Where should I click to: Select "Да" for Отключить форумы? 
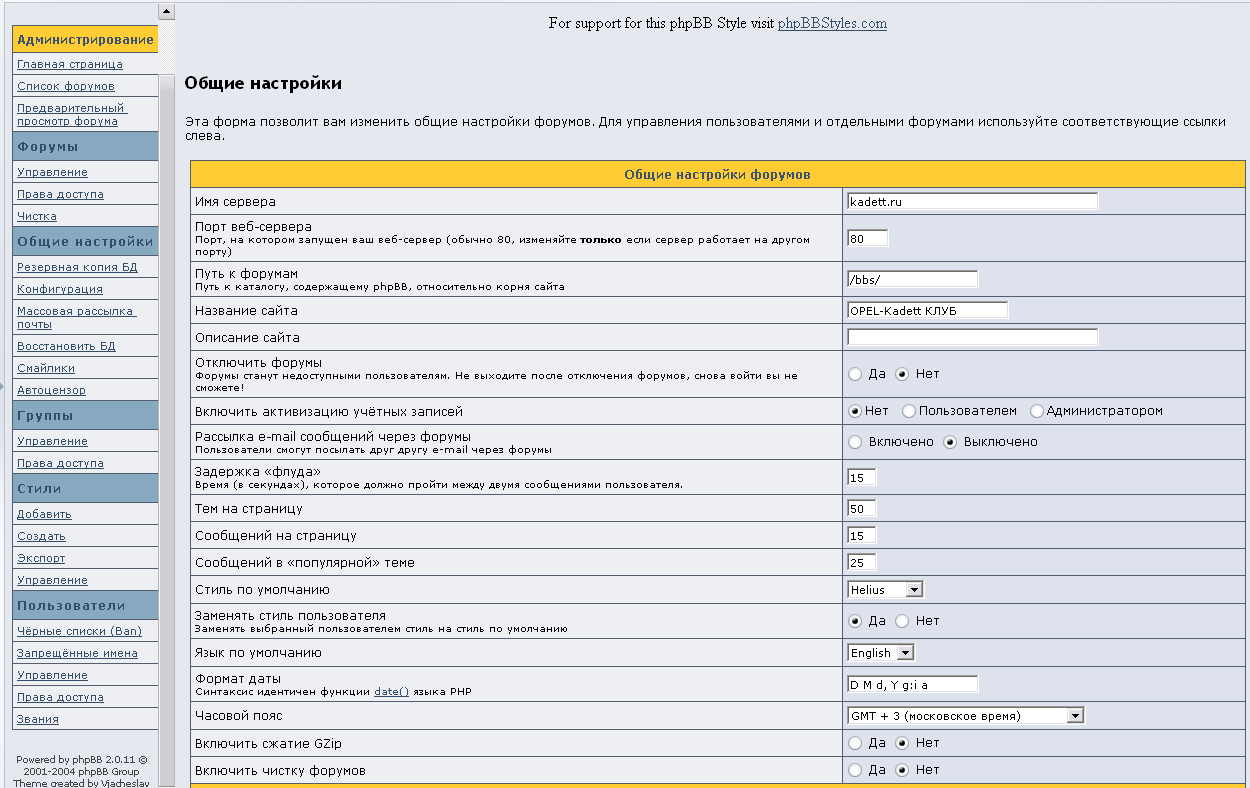(855, 374)
